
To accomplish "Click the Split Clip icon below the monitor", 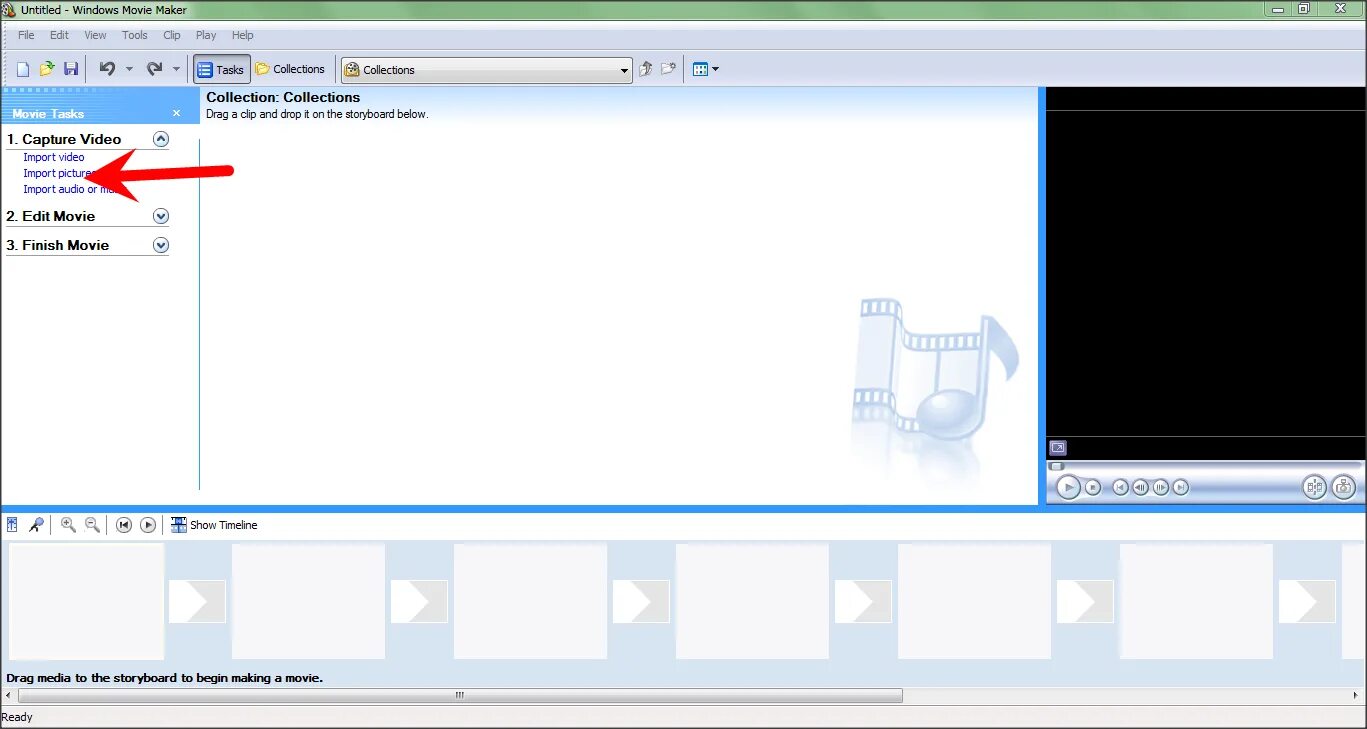I will [1314, 487].
